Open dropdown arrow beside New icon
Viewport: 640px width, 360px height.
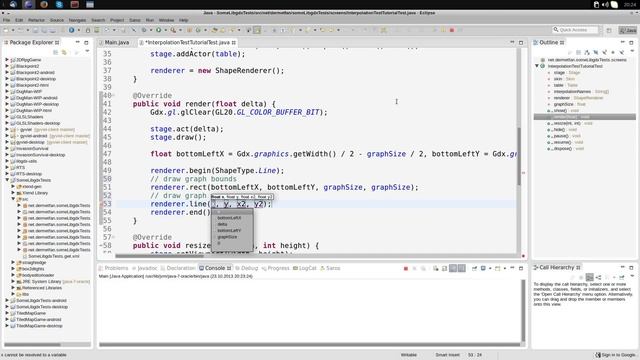pyautogui.click(x=13, y=30)
